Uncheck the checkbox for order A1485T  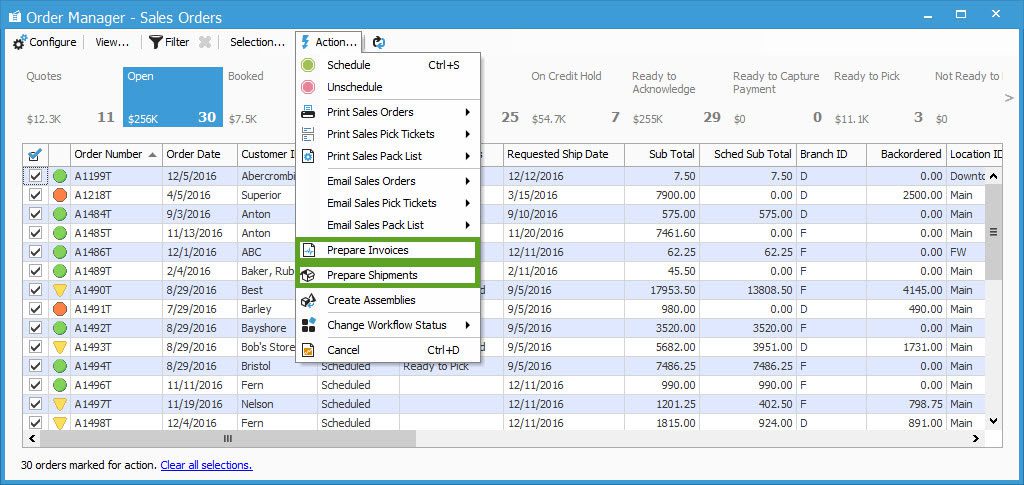coord(35,233)
